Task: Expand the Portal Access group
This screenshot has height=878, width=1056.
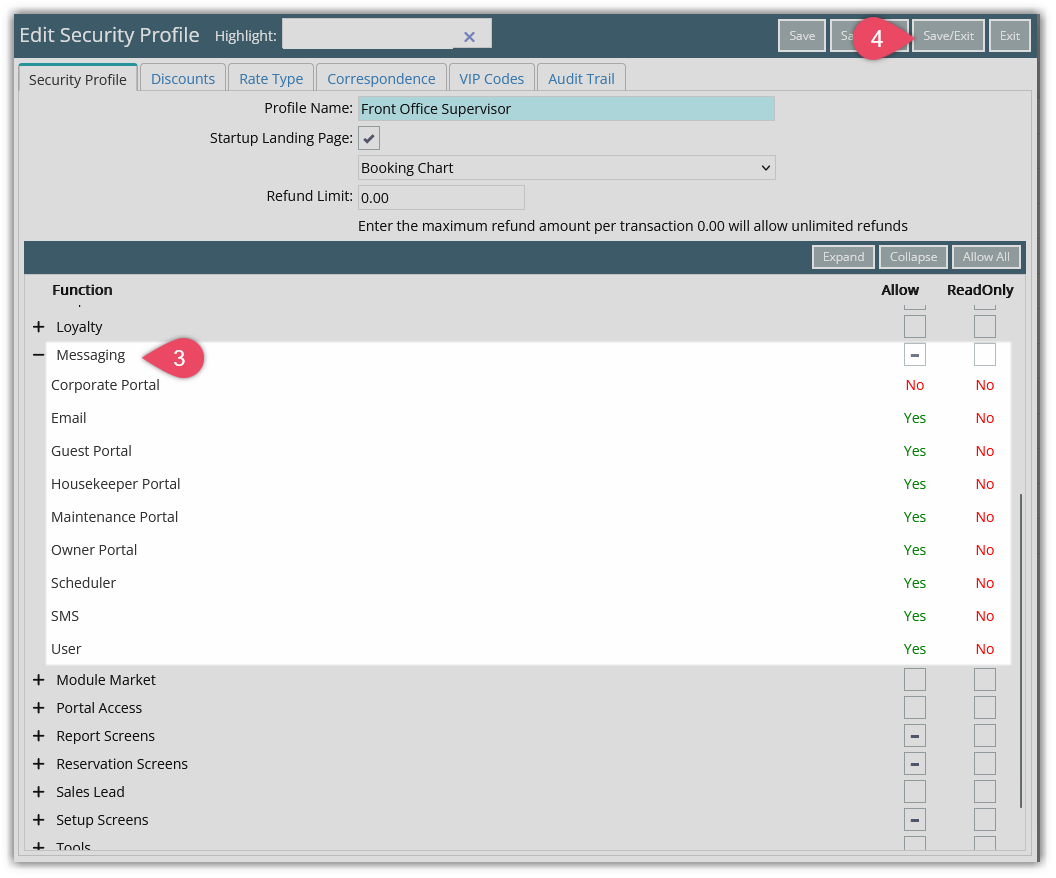Action: (38, 708)
